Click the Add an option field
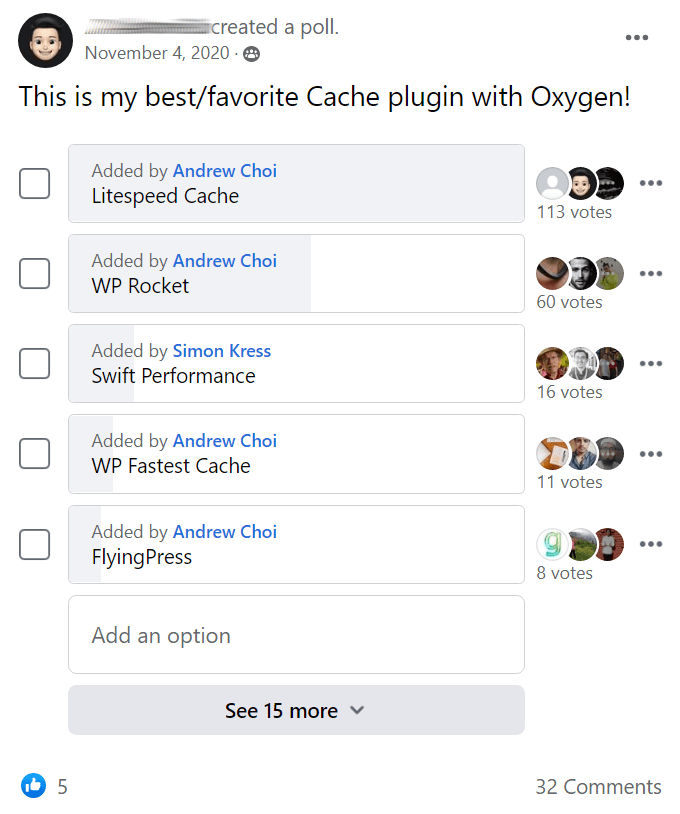The image size is (680, 814). point(296,634)
